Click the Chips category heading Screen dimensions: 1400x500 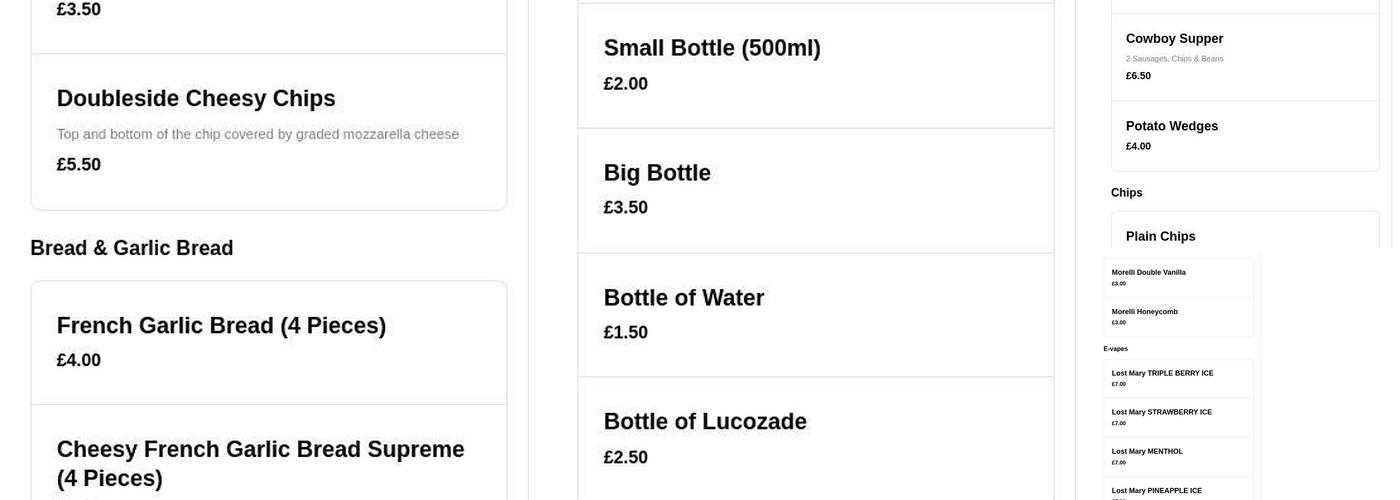point(1126,193)
